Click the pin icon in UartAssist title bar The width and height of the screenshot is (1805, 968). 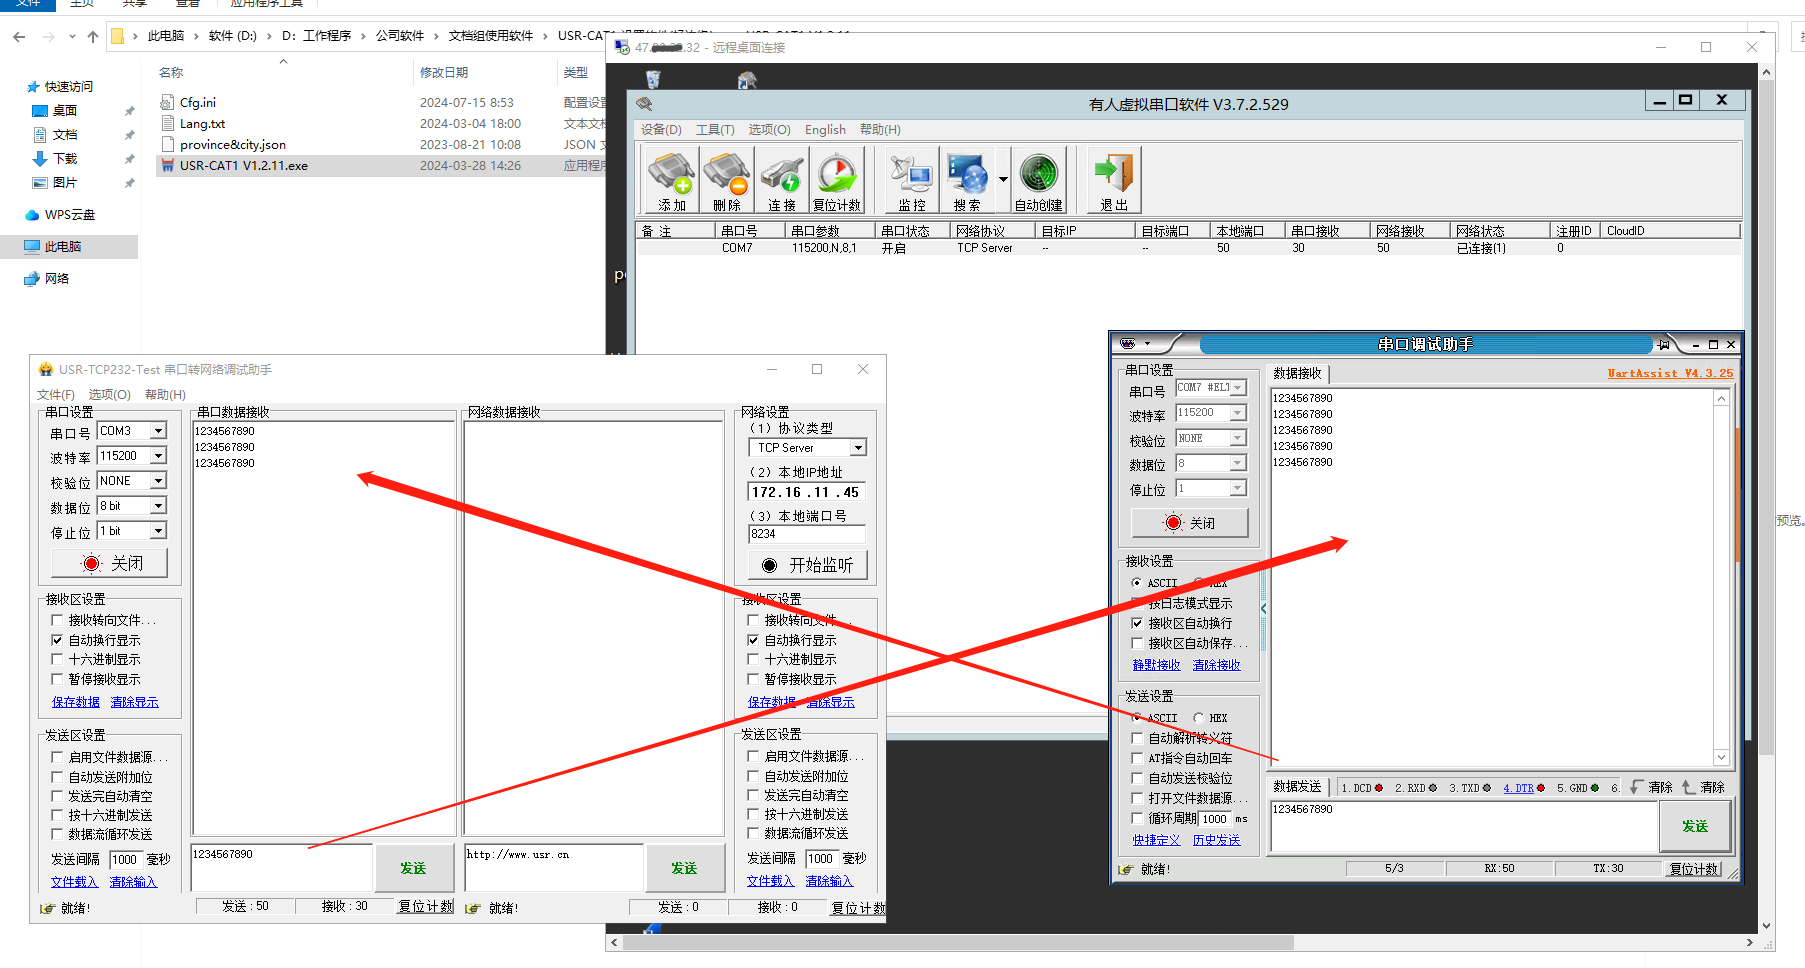pos(1664,344)
